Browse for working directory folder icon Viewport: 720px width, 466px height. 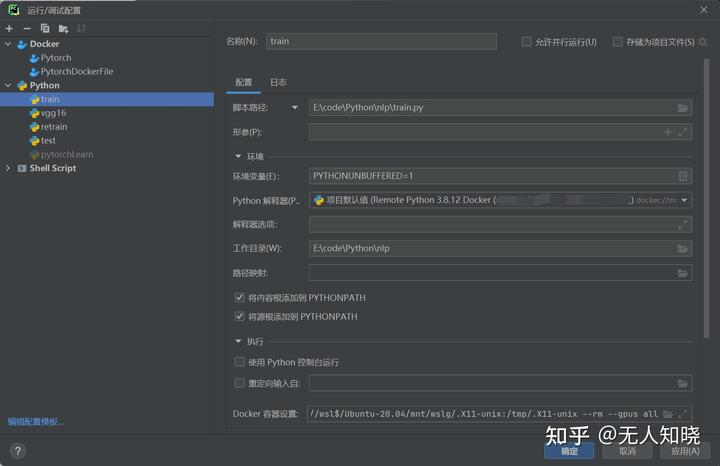(682, 248)
